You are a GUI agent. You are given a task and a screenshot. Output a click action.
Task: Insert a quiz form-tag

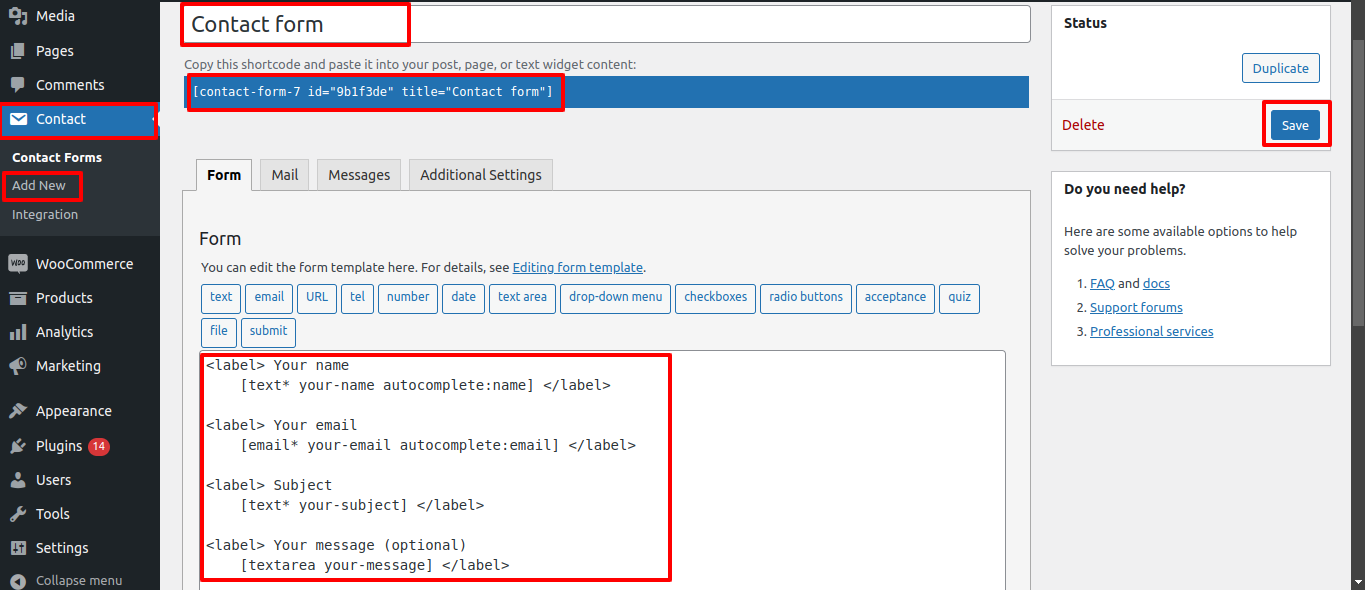coord(960,297)
